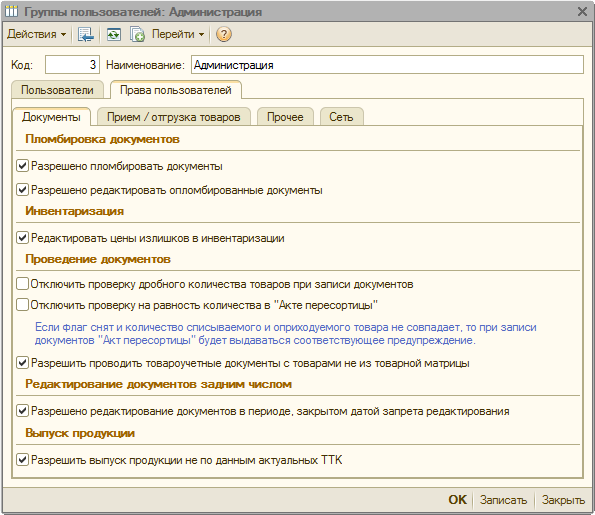Open the Действия dropdown menu
This screenshot has height=515, width=595.
coord(36,35)
